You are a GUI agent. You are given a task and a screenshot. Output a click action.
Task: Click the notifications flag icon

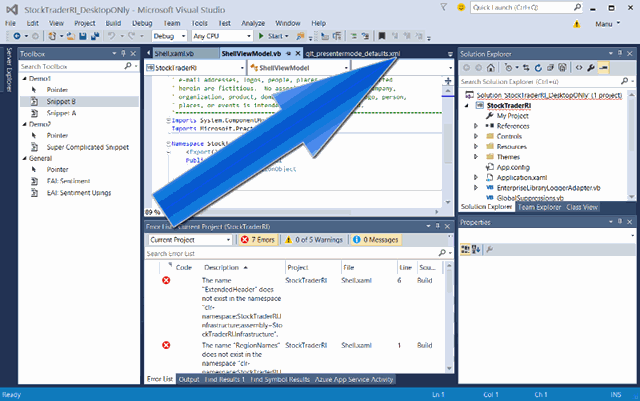(444, 7)
